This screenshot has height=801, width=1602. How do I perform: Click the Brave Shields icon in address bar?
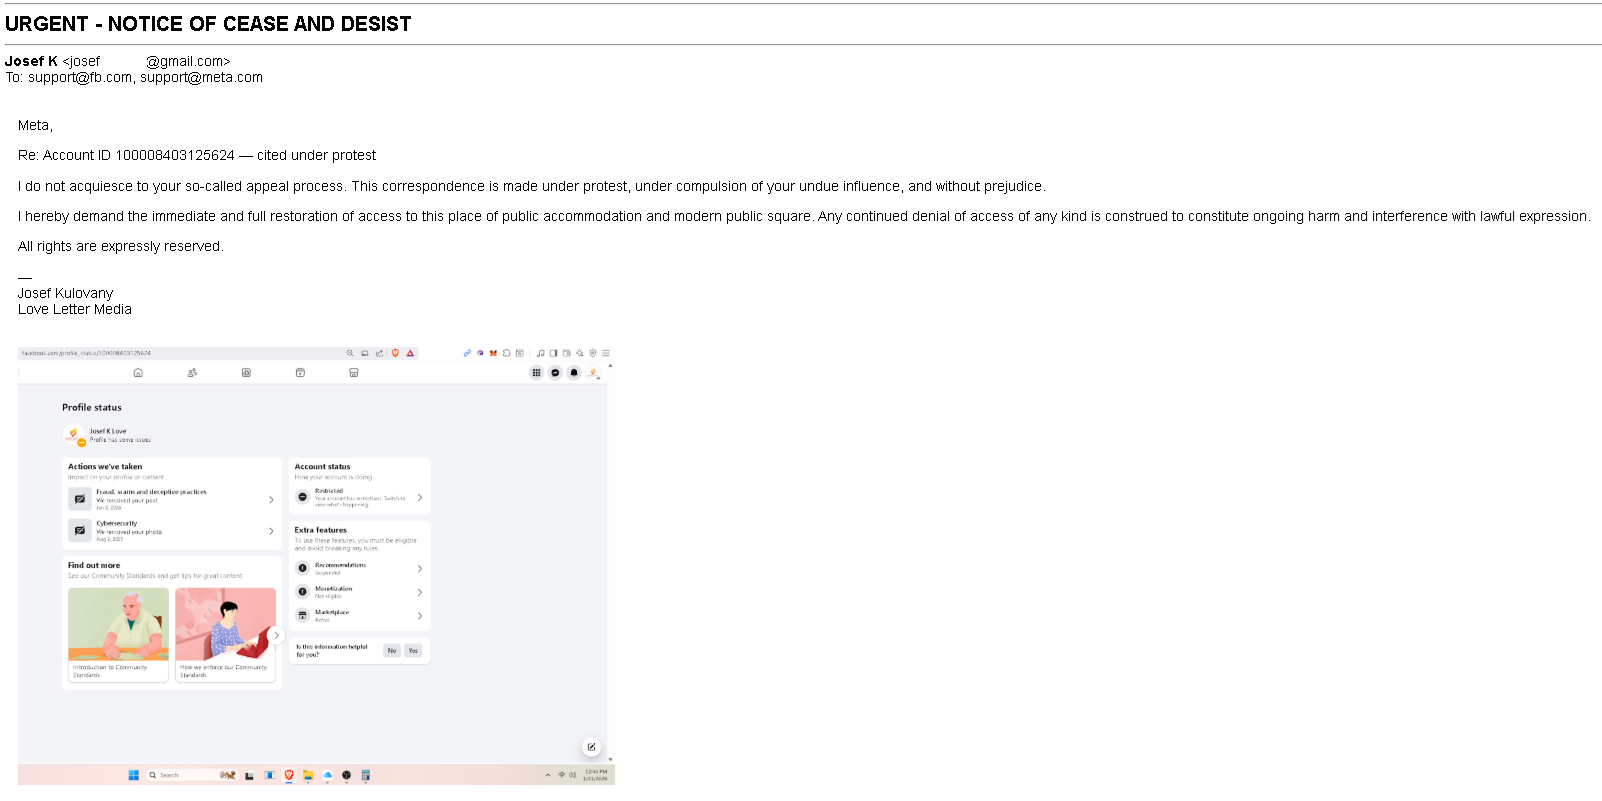coord(396,353)
